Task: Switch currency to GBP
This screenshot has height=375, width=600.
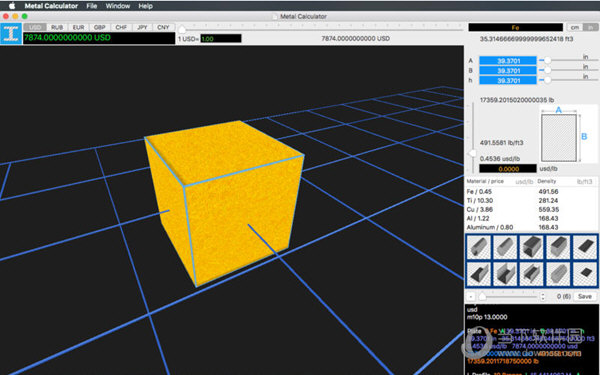Action: coord(99,27)
